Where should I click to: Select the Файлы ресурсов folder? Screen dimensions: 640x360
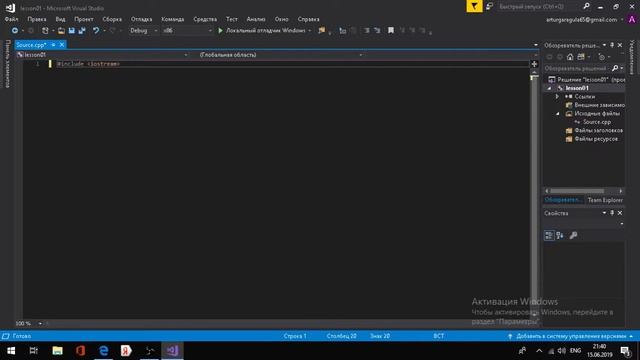596,139
